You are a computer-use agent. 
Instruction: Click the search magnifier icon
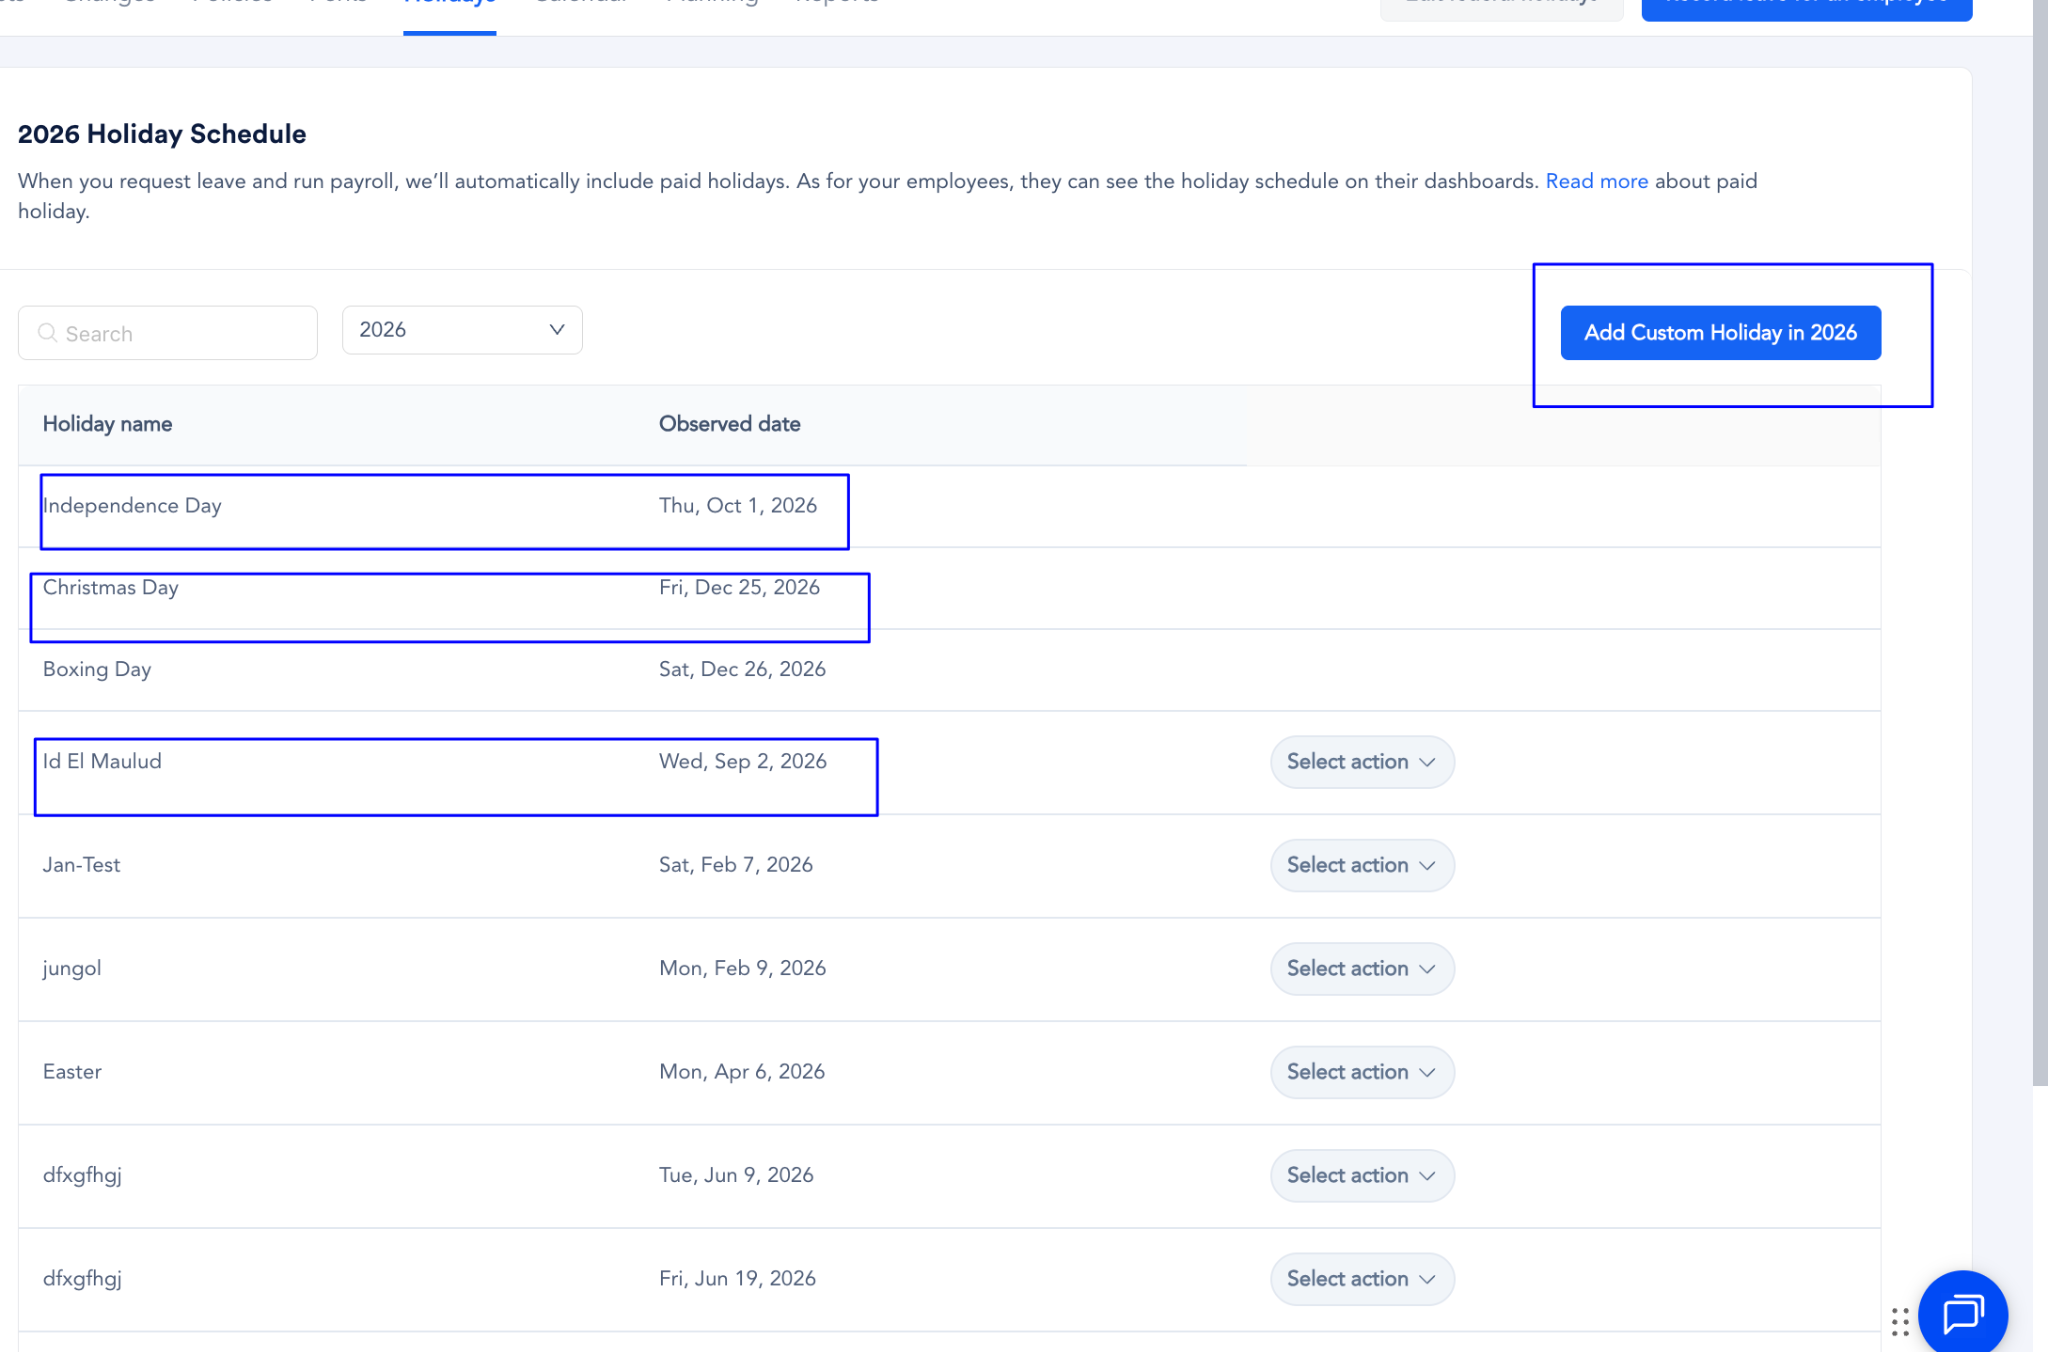pyautogui.click(x=47, y=333)
